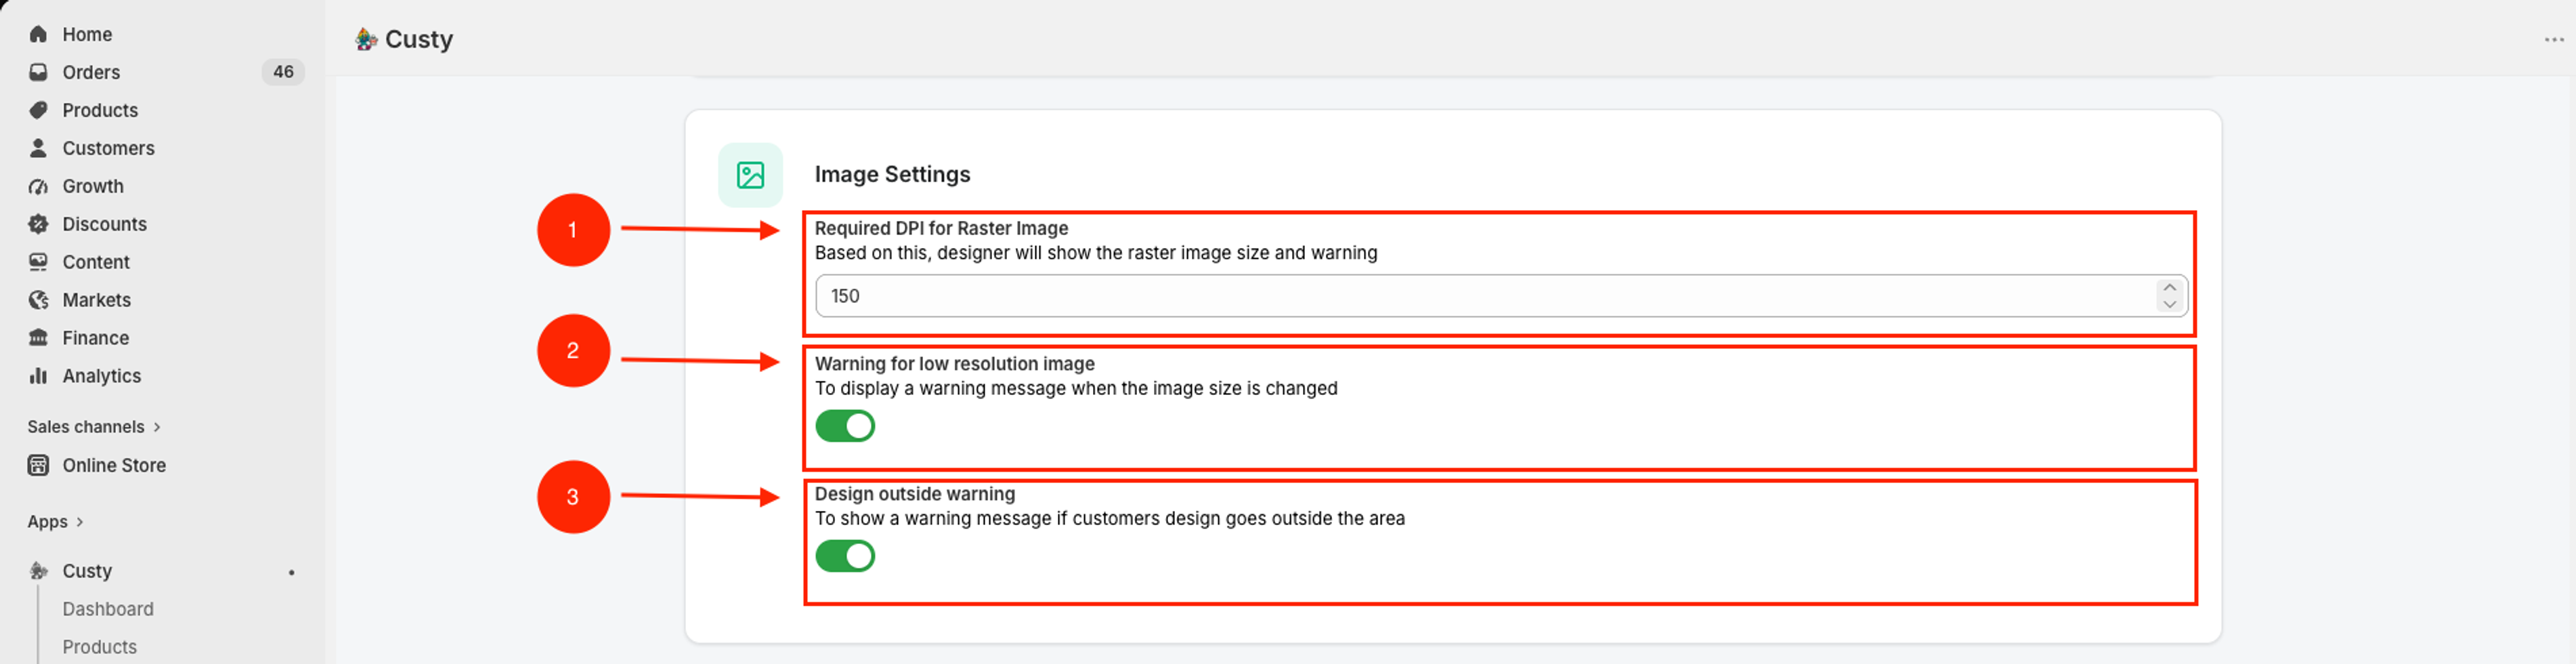Turn off the Design outside warning toggle
The image size is (2576, 664).
point(845,556)
